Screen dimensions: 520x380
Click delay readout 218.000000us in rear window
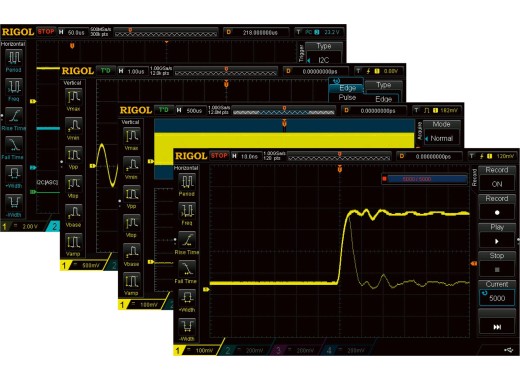point(256,32)
